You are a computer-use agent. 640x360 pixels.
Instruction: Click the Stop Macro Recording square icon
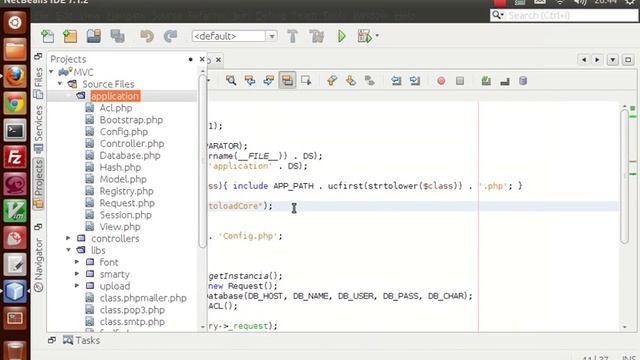tap(460, 81)
